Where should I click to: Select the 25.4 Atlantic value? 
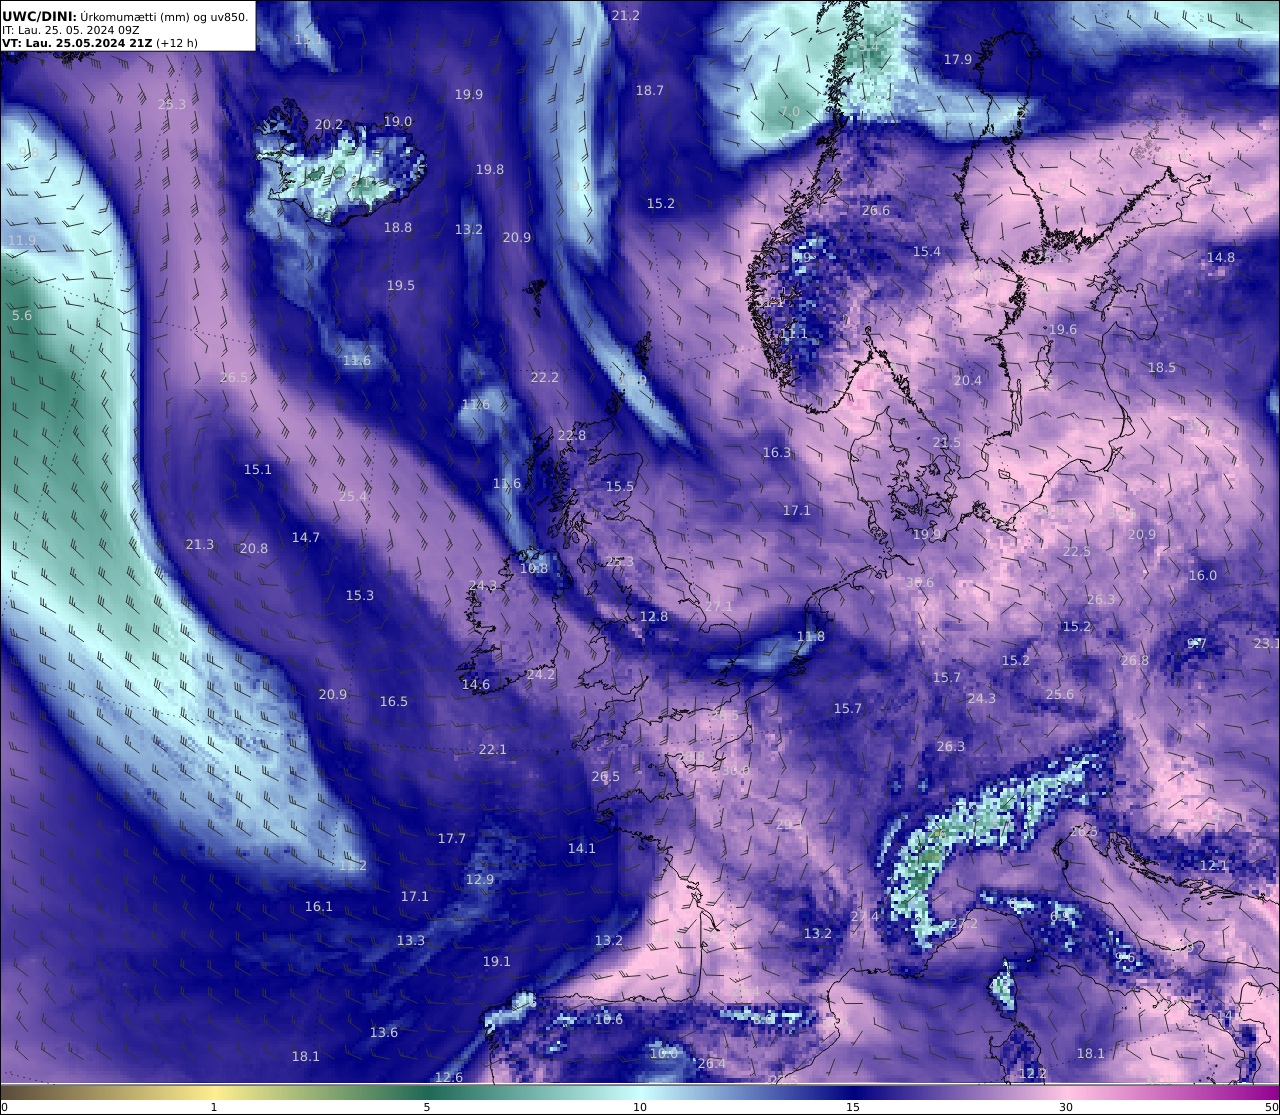(353, 496)
